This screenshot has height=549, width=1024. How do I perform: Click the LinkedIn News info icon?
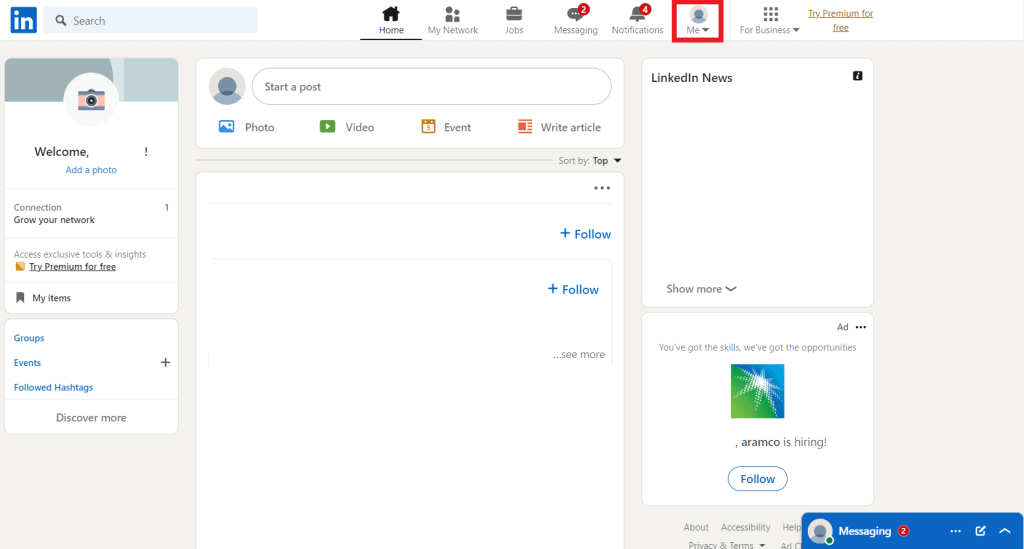pyautogui.click(x=857, y=76)
